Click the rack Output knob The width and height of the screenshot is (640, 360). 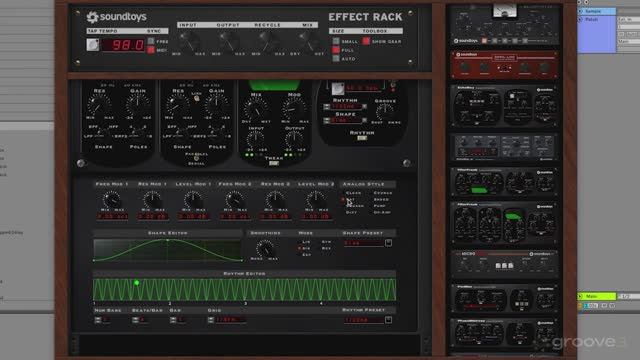pyautogui.click(x=228, y=40)
